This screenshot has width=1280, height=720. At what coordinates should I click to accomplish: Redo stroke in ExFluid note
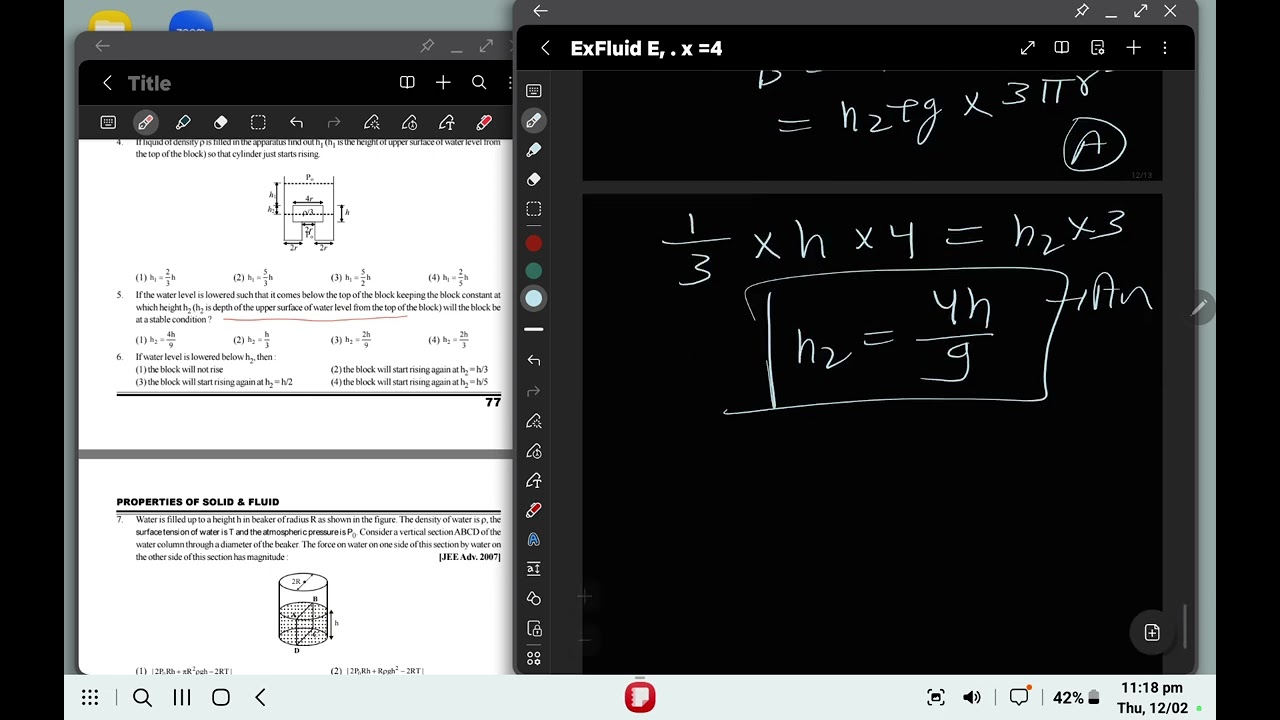point(534,391)
